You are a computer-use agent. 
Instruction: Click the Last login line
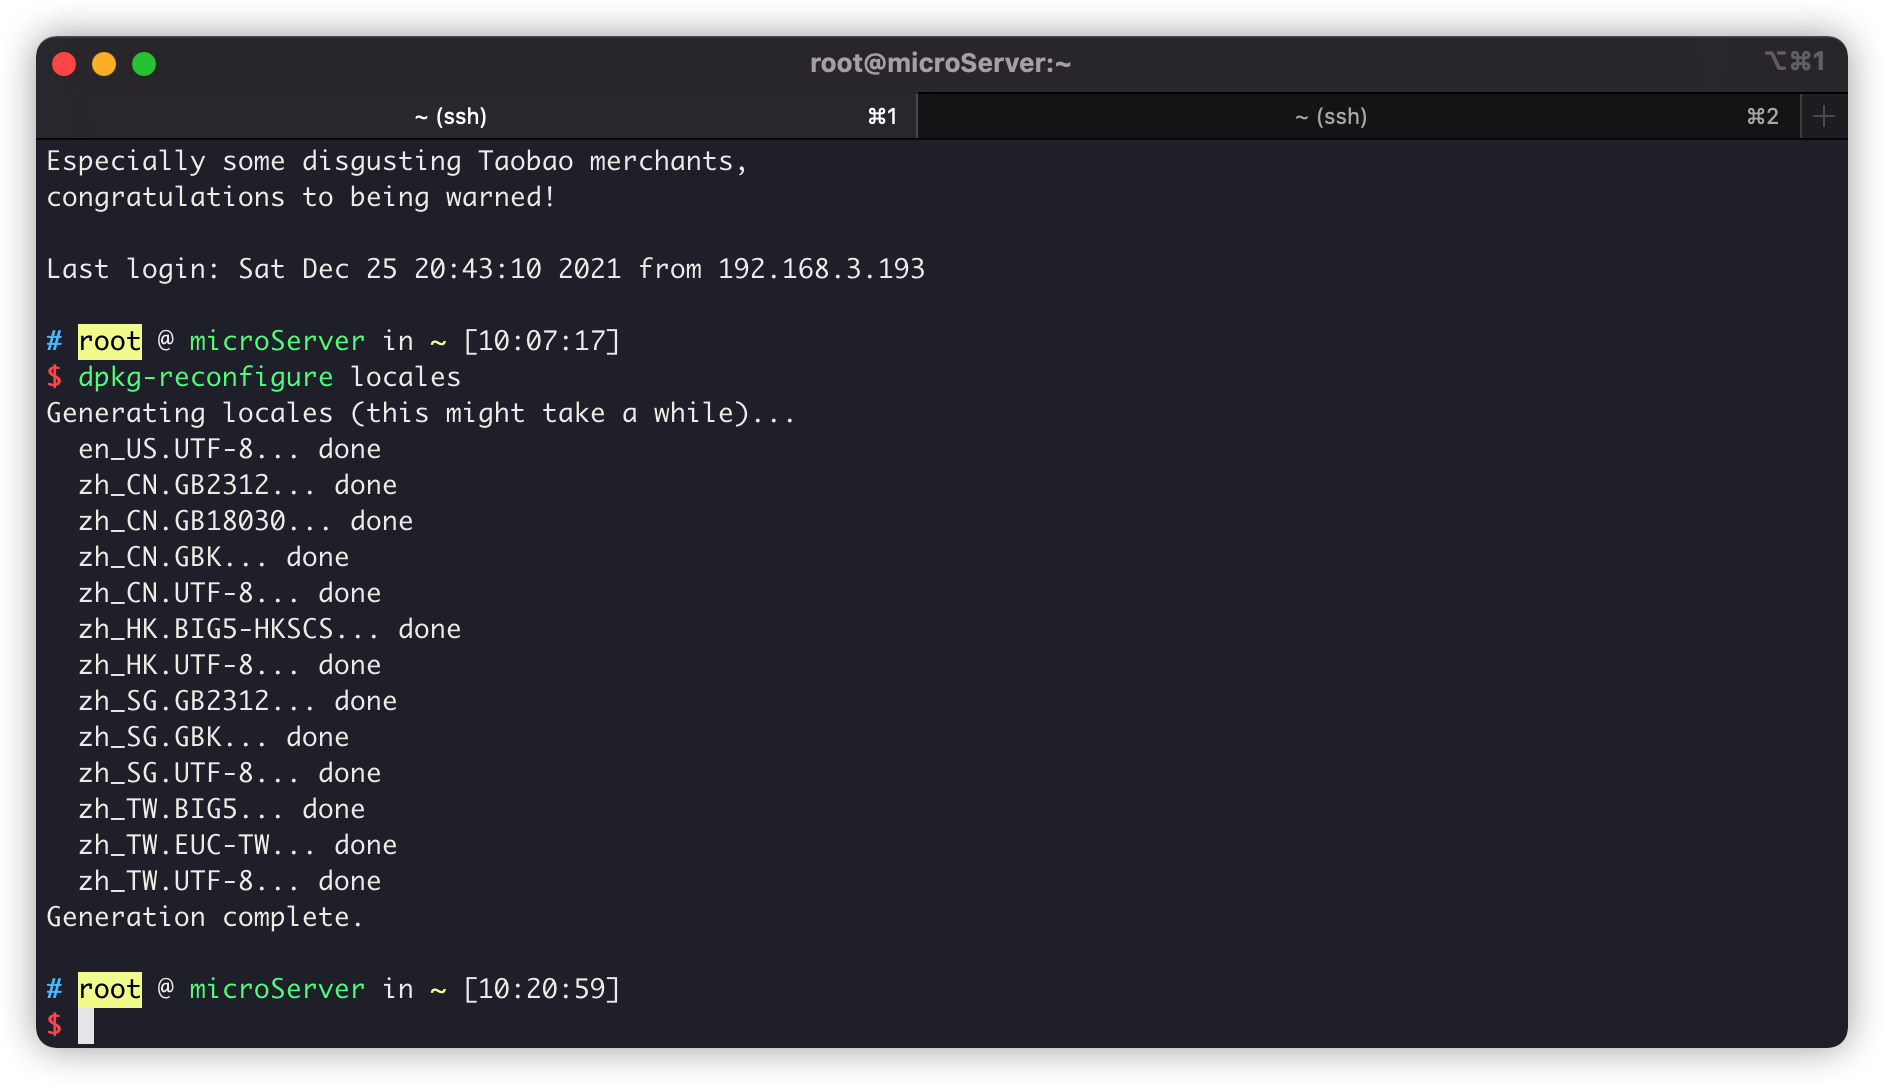click(x=486, y=269)
